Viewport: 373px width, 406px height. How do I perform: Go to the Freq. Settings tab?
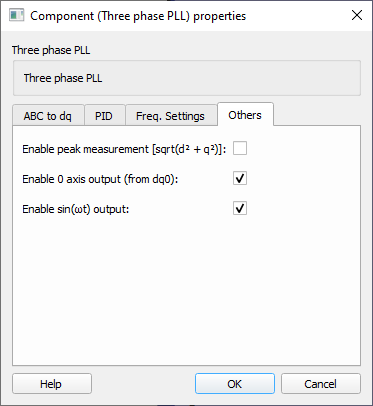171,116
